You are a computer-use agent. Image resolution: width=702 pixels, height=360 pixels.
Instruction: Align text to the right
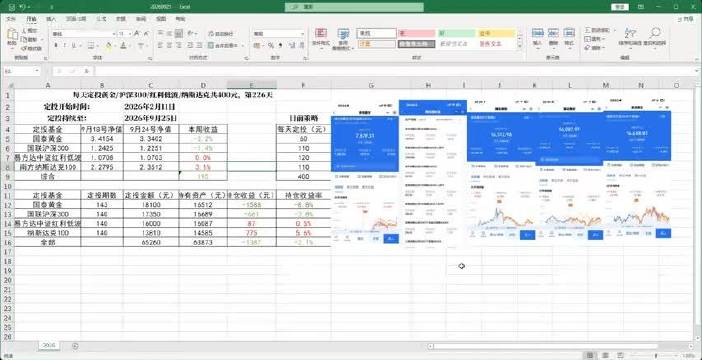[x=179, y=45]
